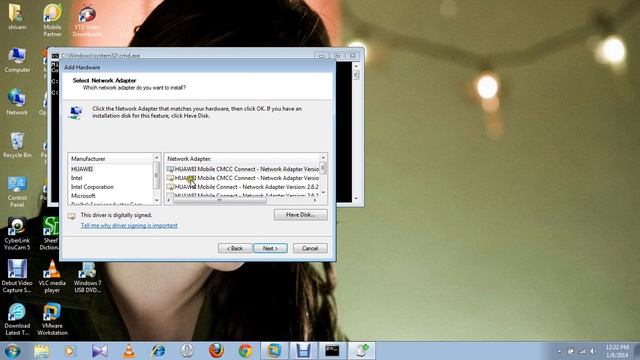Select the Computer desktop icon
This screenshot has height=360, width=640.
(x=17, y=60)
